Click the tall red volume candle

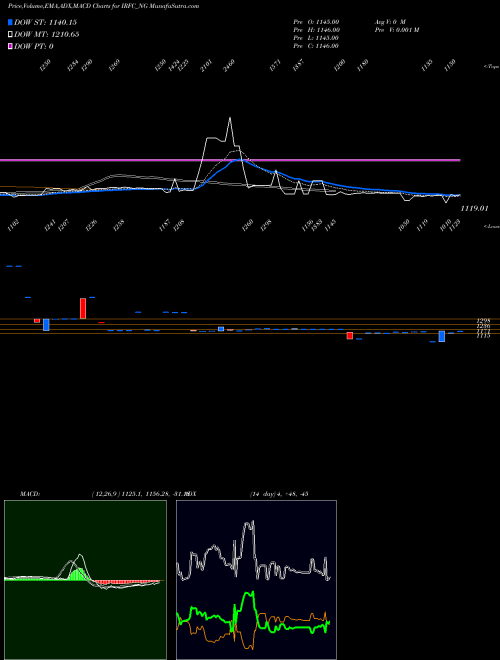[x=83, y=309]
